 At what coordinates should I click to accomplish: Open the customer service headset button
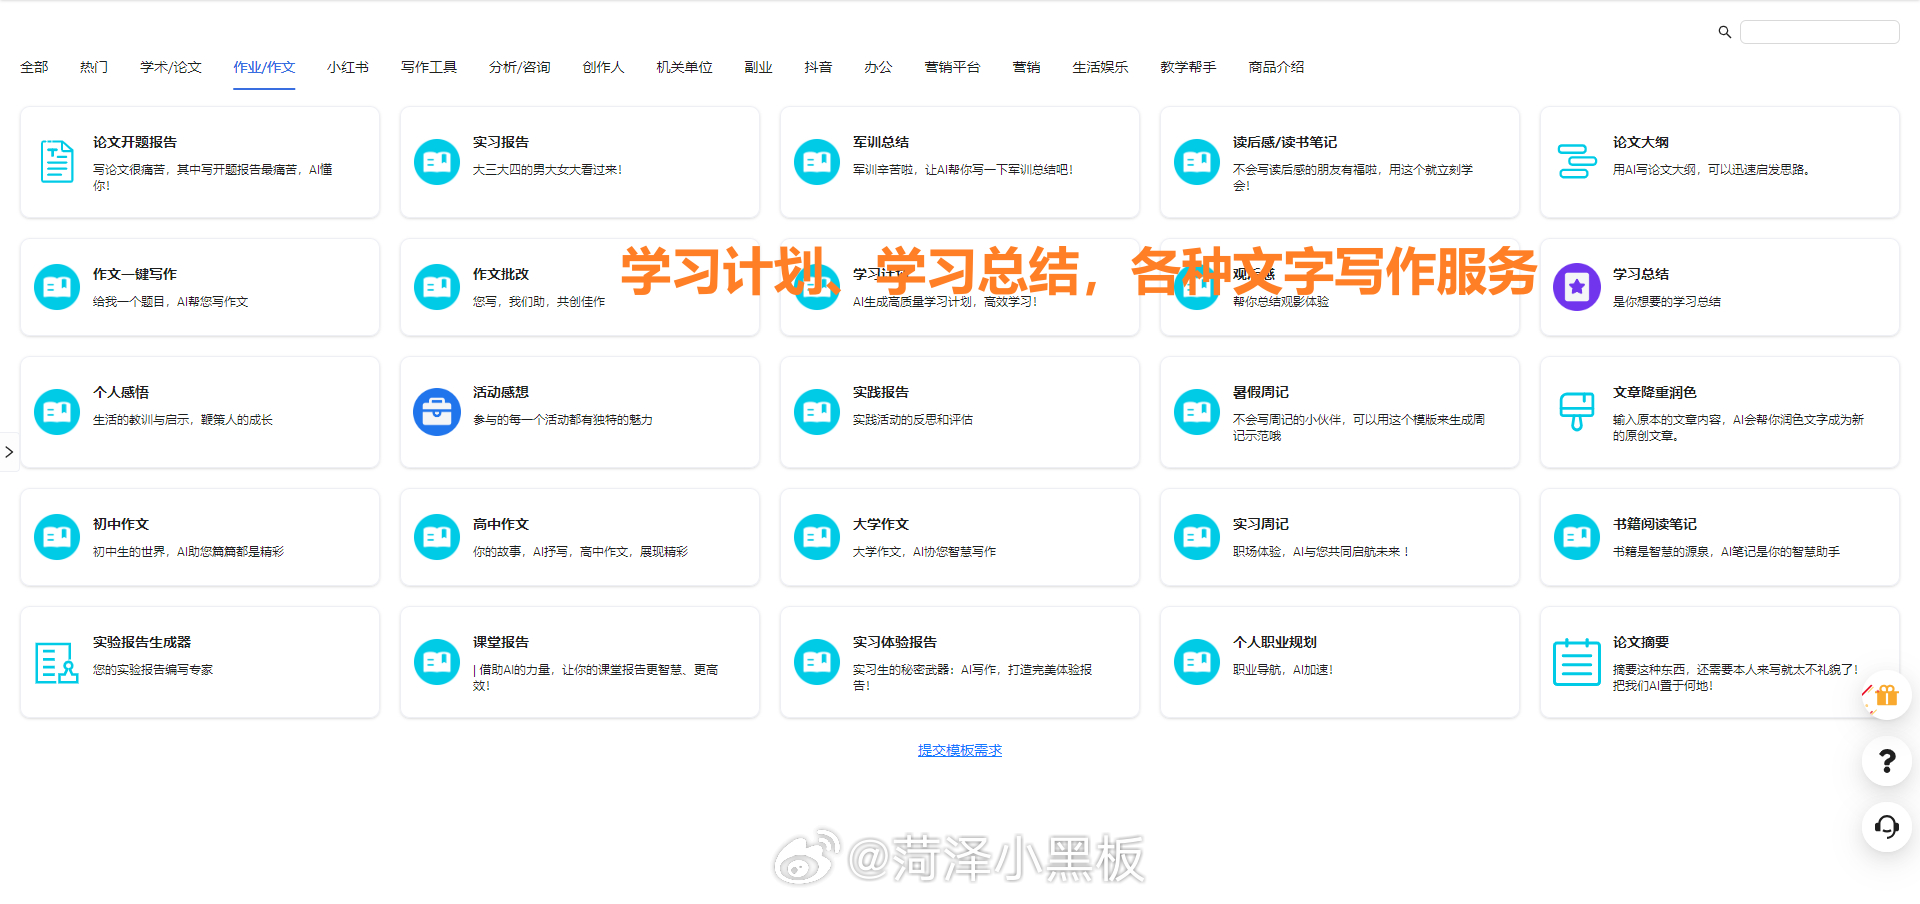(1887, 827)
